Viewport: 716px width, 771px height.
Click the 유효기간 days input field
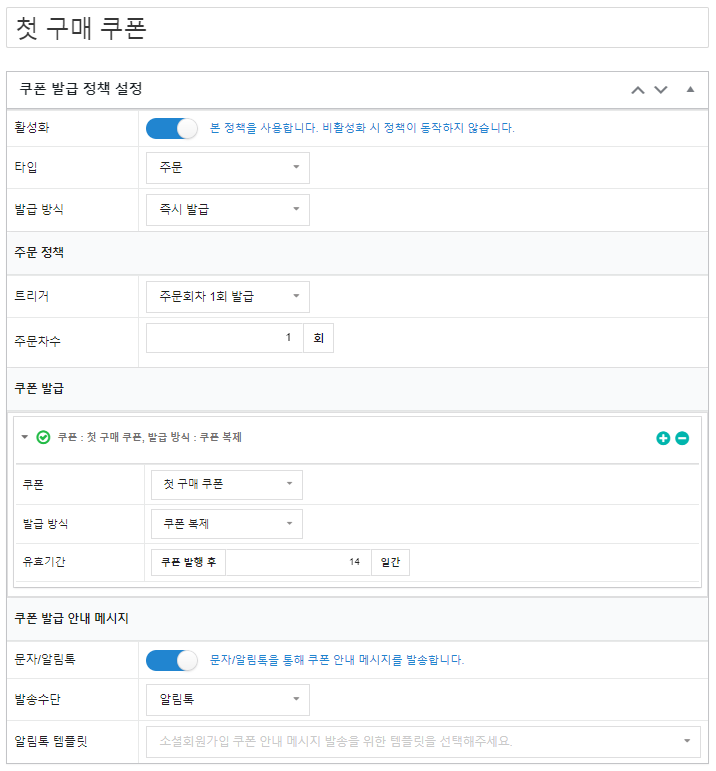pos(298,562)
